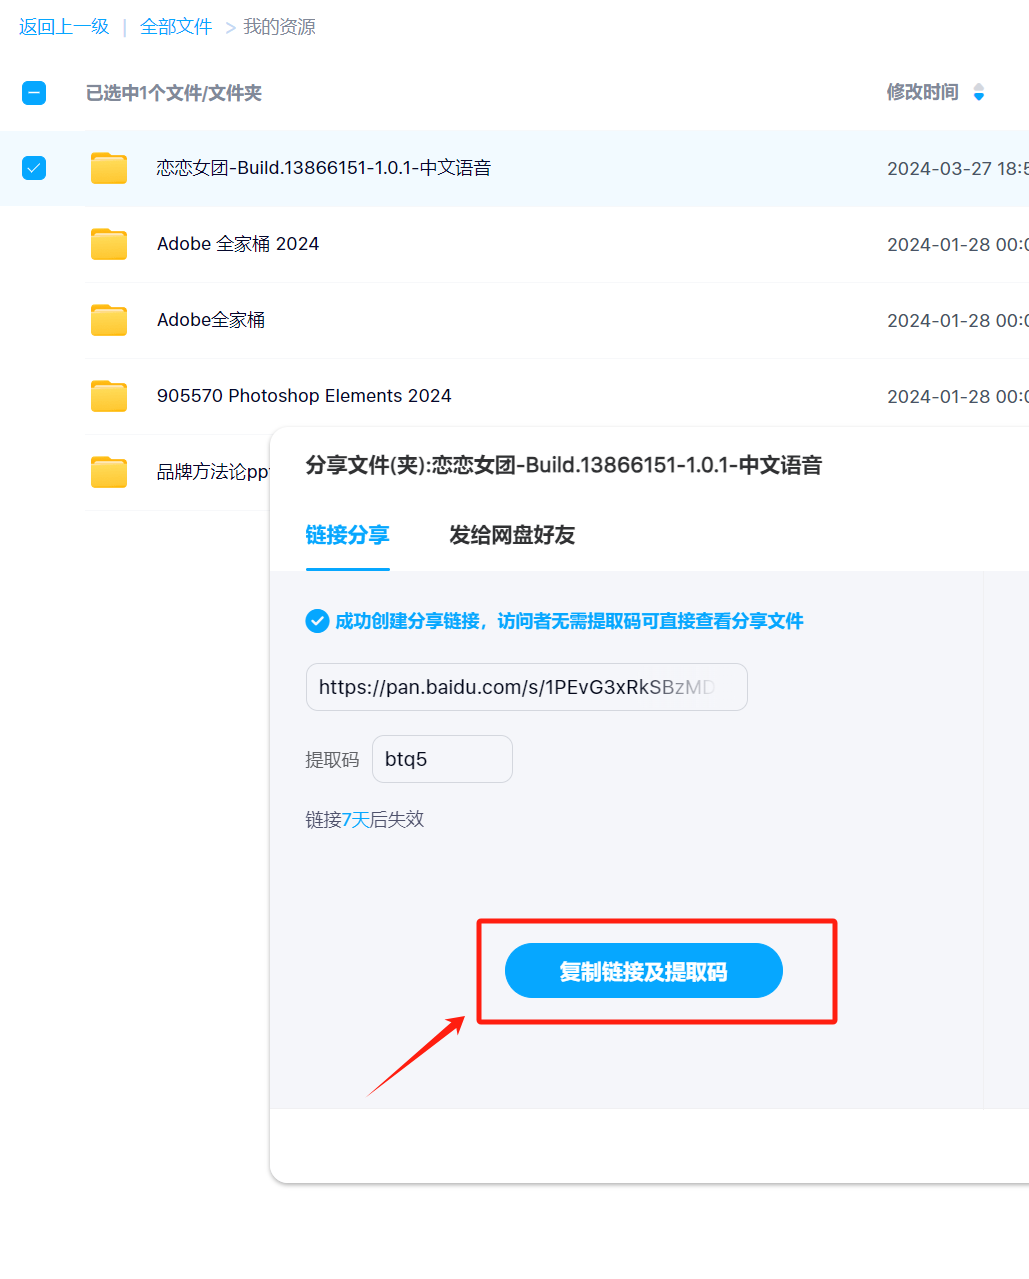Screen dimensions: 1029x1279
Task: Select Adobe 全家桶 2024 file name
Action: click(x=238, y=244)
